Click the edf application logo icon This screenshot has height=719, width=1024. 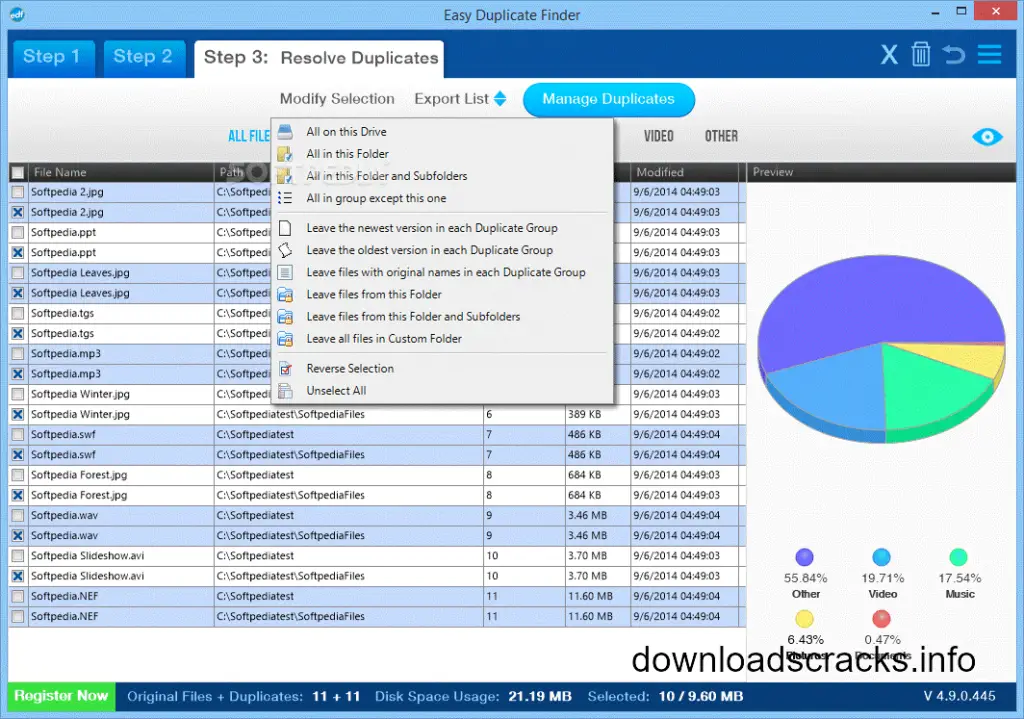pyautogui.click(x=17, y=14)
